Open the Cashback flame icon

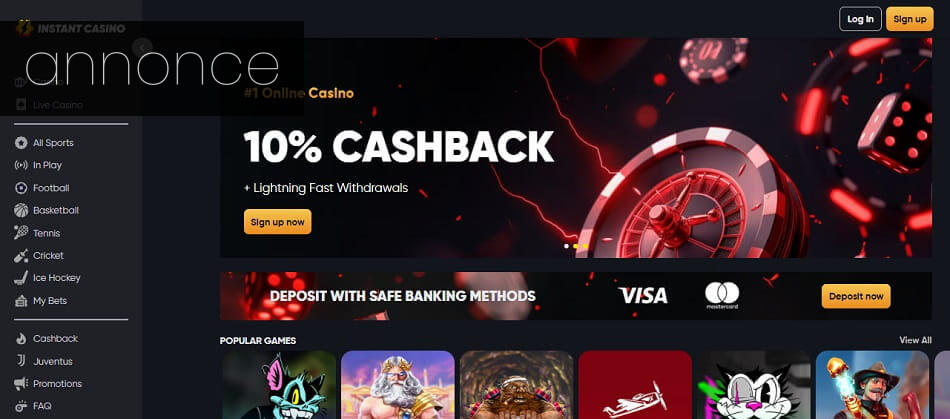21,338
